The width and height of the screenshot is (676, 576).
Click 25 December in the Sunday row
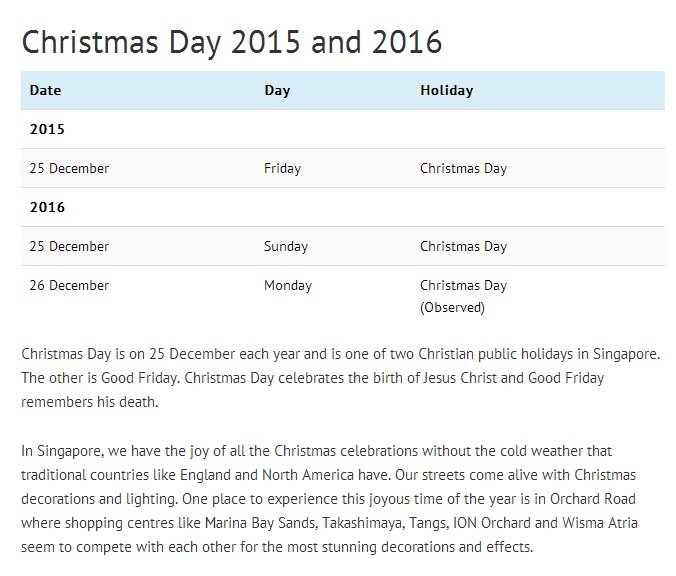[x=69, y=246]
